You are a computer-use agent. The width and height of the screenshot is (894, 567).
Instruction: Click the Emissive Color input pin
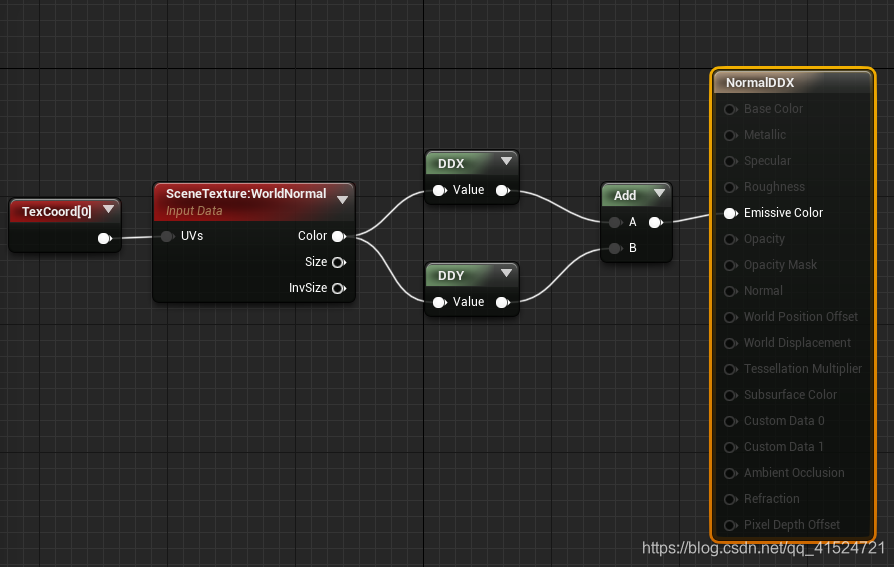pos(730,213)
